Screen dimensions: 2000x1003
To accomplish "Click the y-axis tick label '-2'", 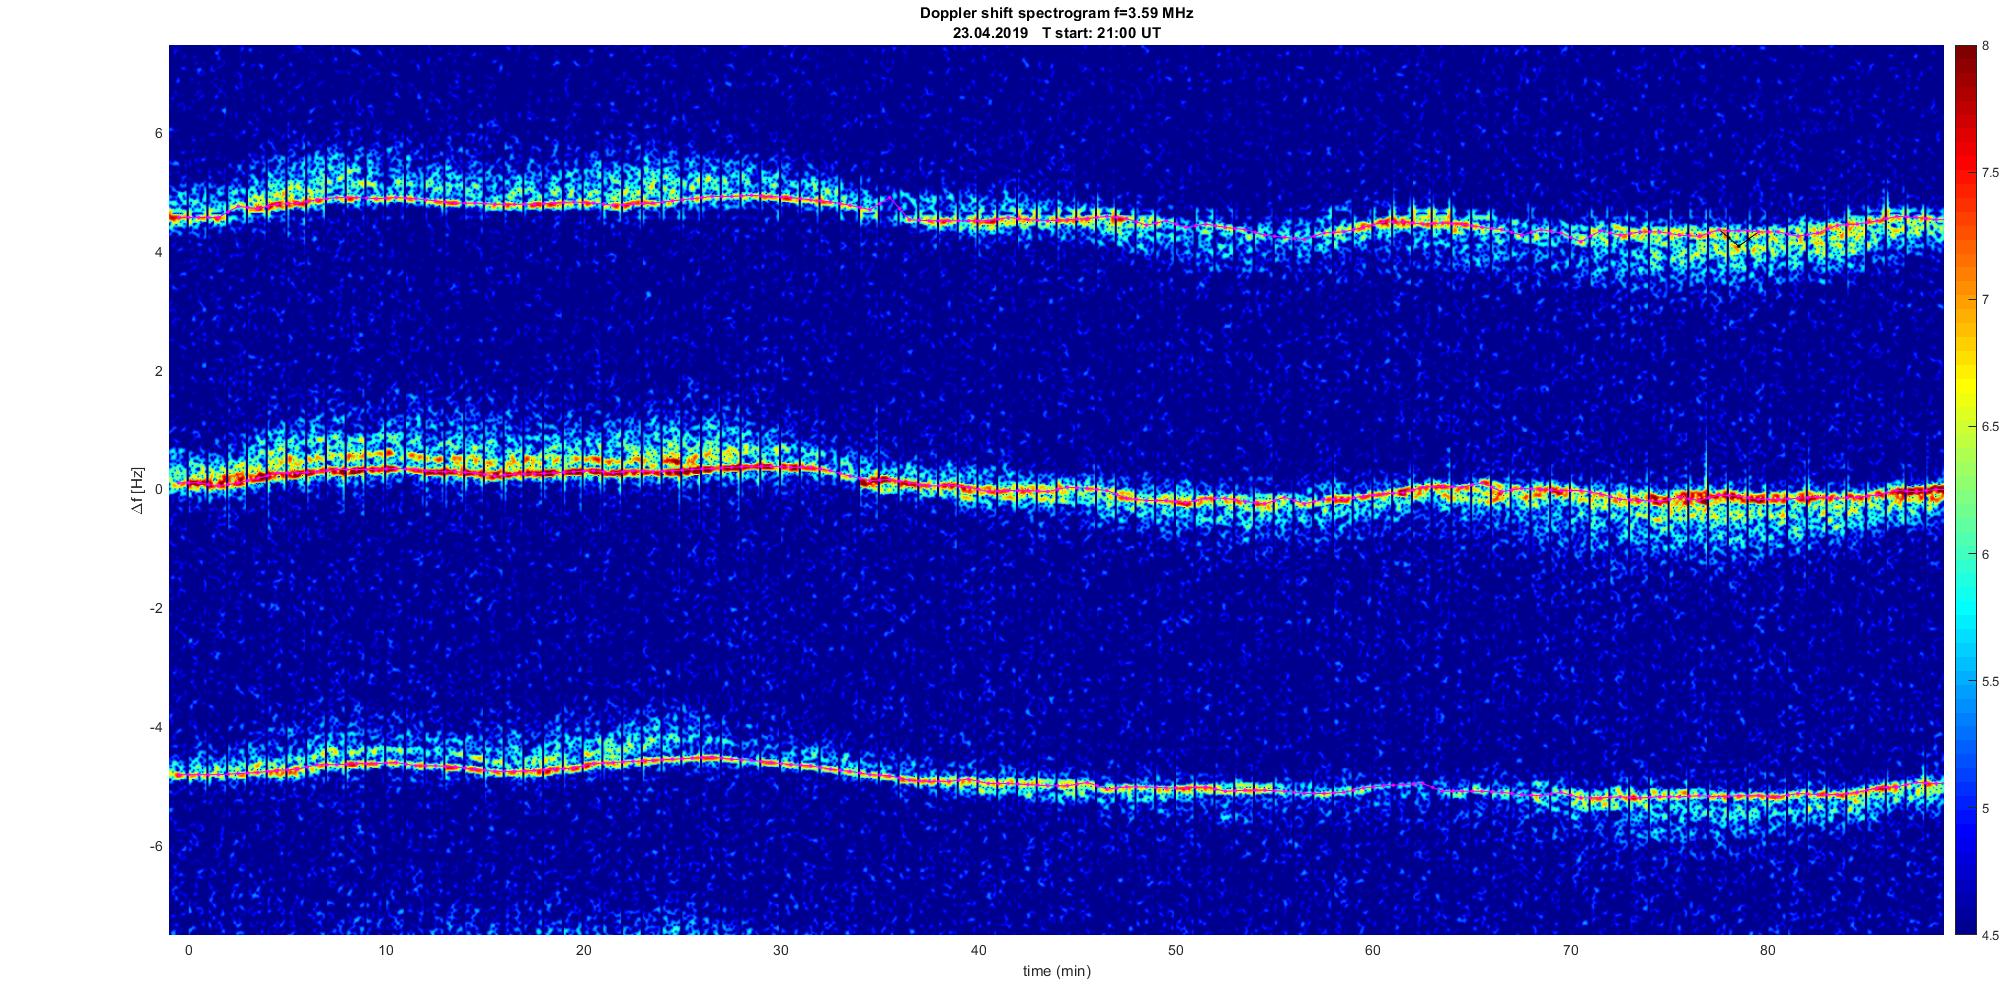I will pyautogui.click(x=156, y=609).
